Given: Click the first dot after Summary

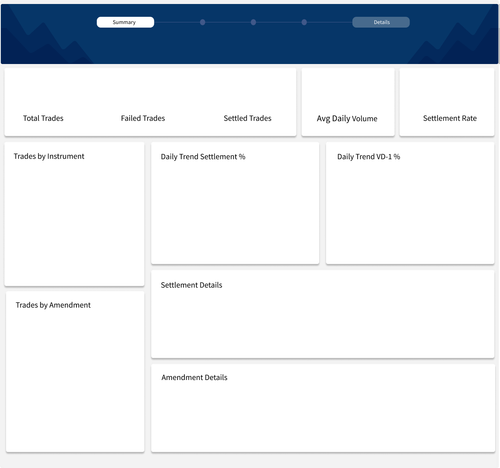Looking at the screenshot, I should coord(202,22).
